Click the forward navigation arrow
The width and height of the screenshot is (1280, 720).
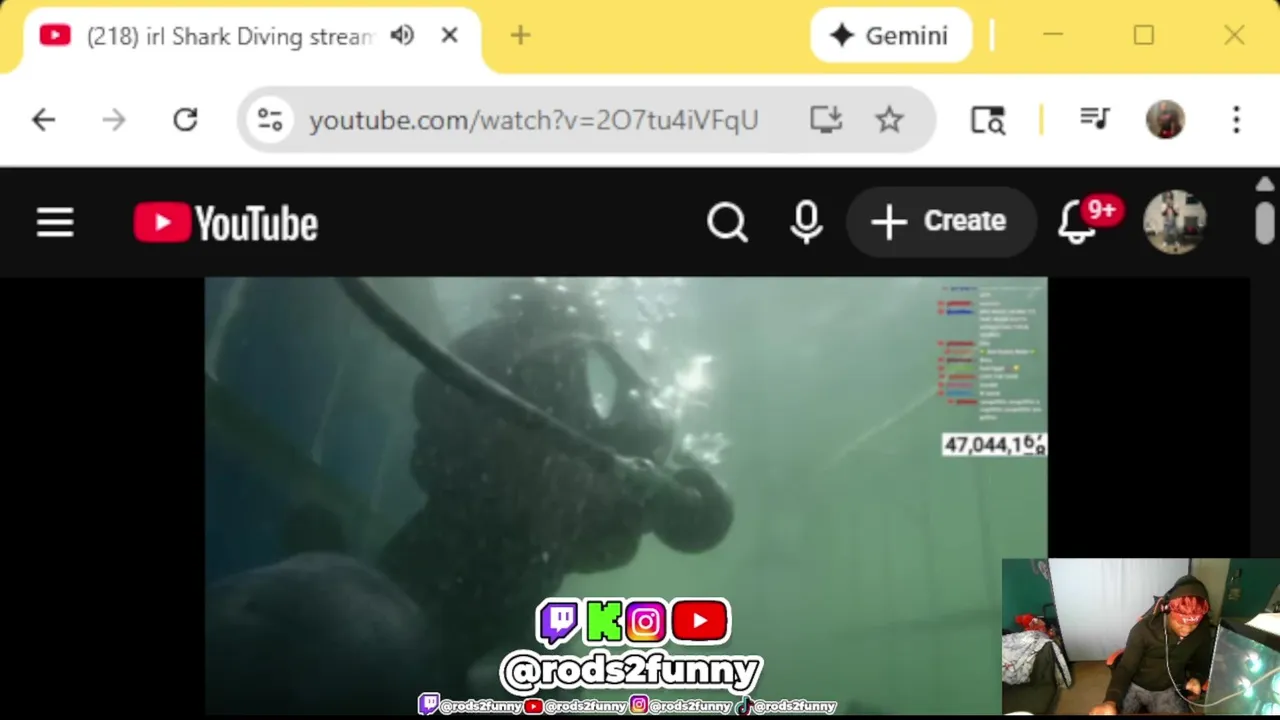coord(113,120)
